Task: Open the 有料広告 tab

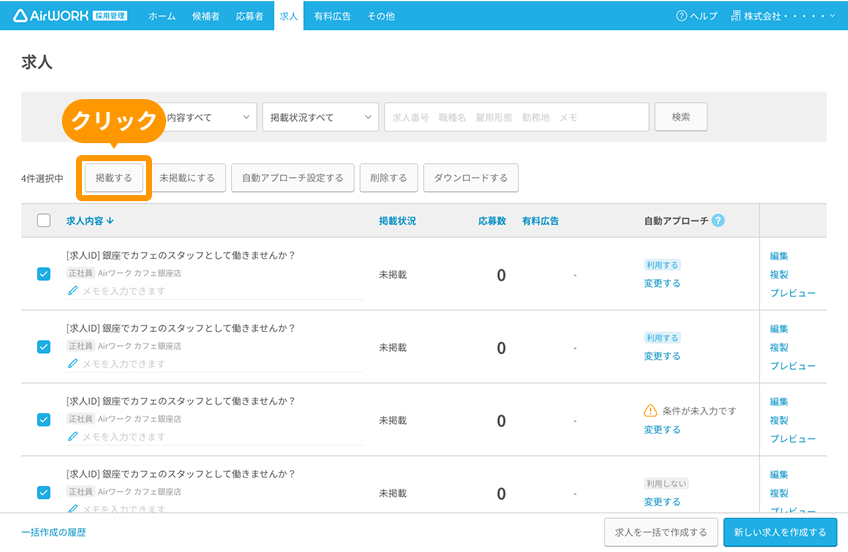Action: point(333,16)
